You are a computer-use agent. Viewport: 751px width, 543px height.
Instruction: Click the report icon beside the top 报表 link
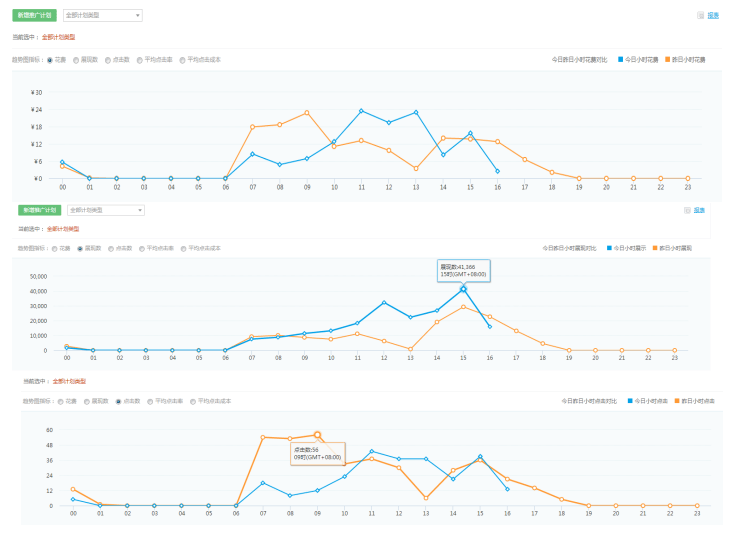[x=700, y=16]
